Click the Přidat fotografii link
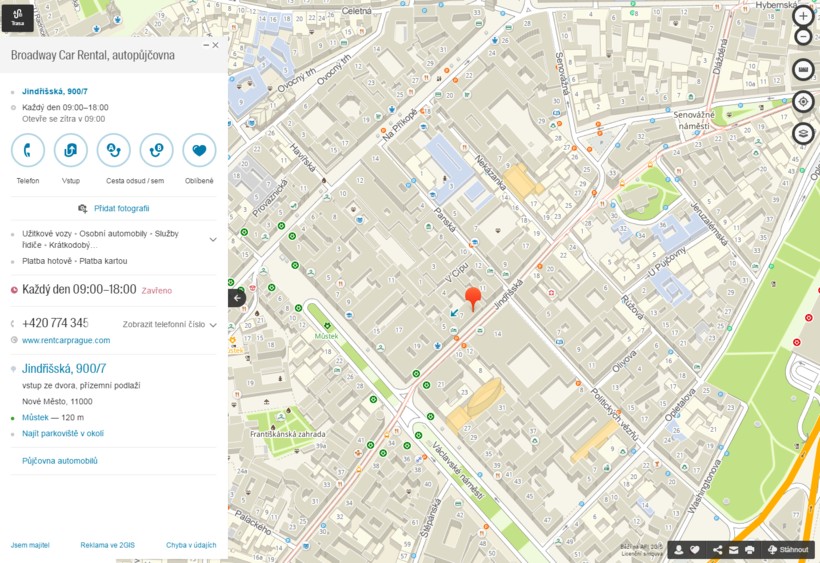This screenshot has height=563, width=820. (122, 209)
